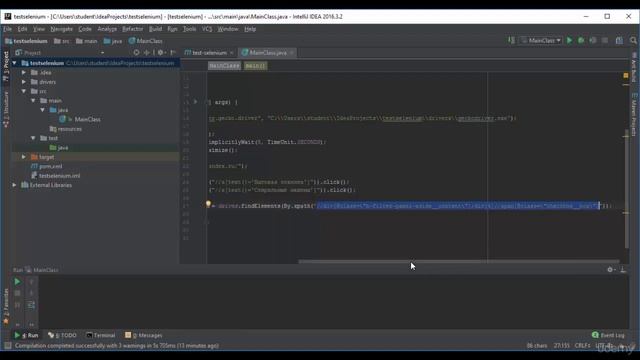Expand the .idea folder
The image size is (640, 360).
pos(24,72)
